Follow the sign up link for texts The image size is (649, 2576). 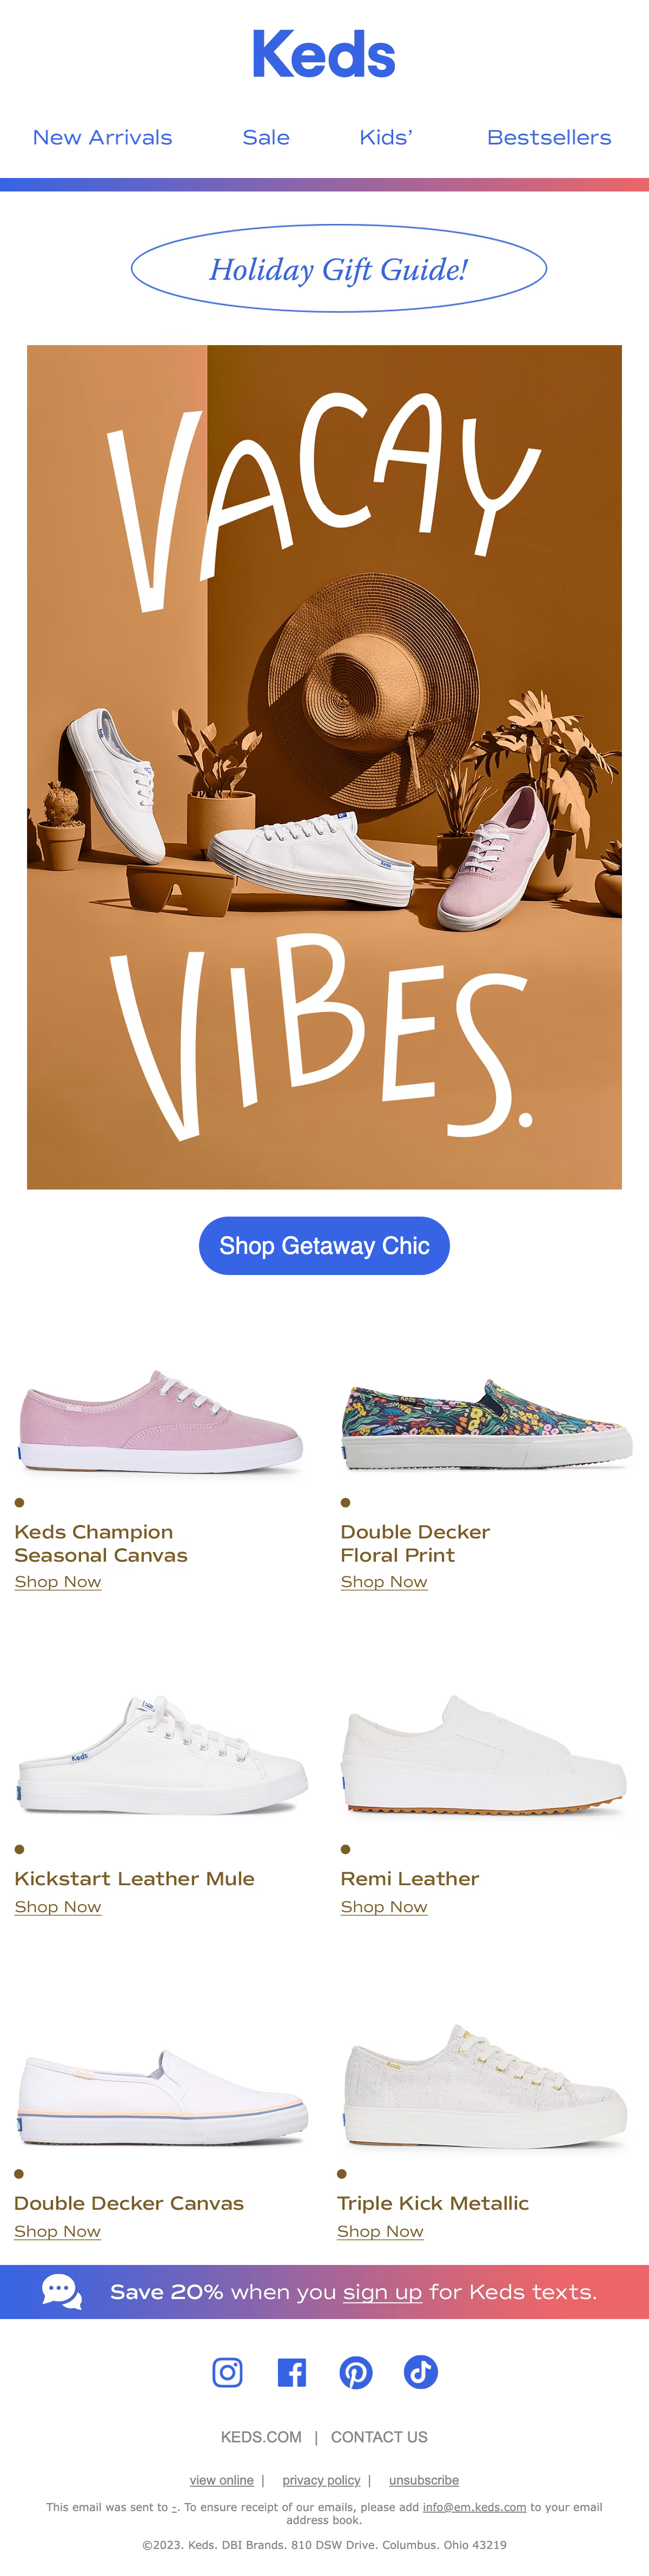pyautogui.click(x=382, y=2292)
